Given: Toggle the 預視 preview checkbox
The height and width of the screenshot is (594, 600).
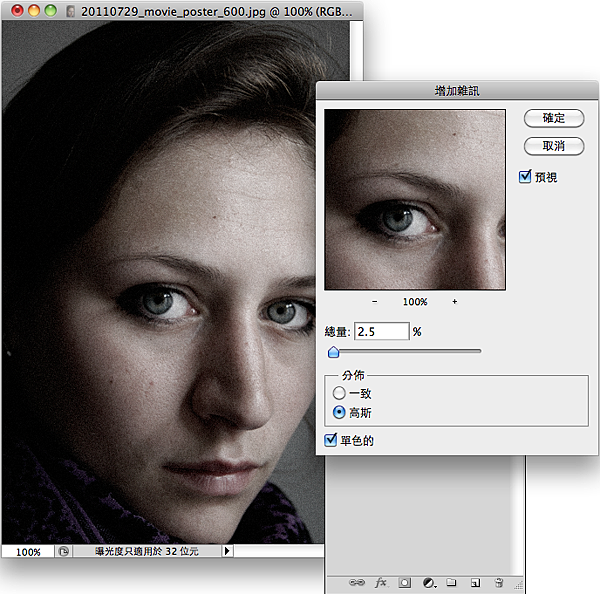Looking at the screenshot, I should point(526,177).
